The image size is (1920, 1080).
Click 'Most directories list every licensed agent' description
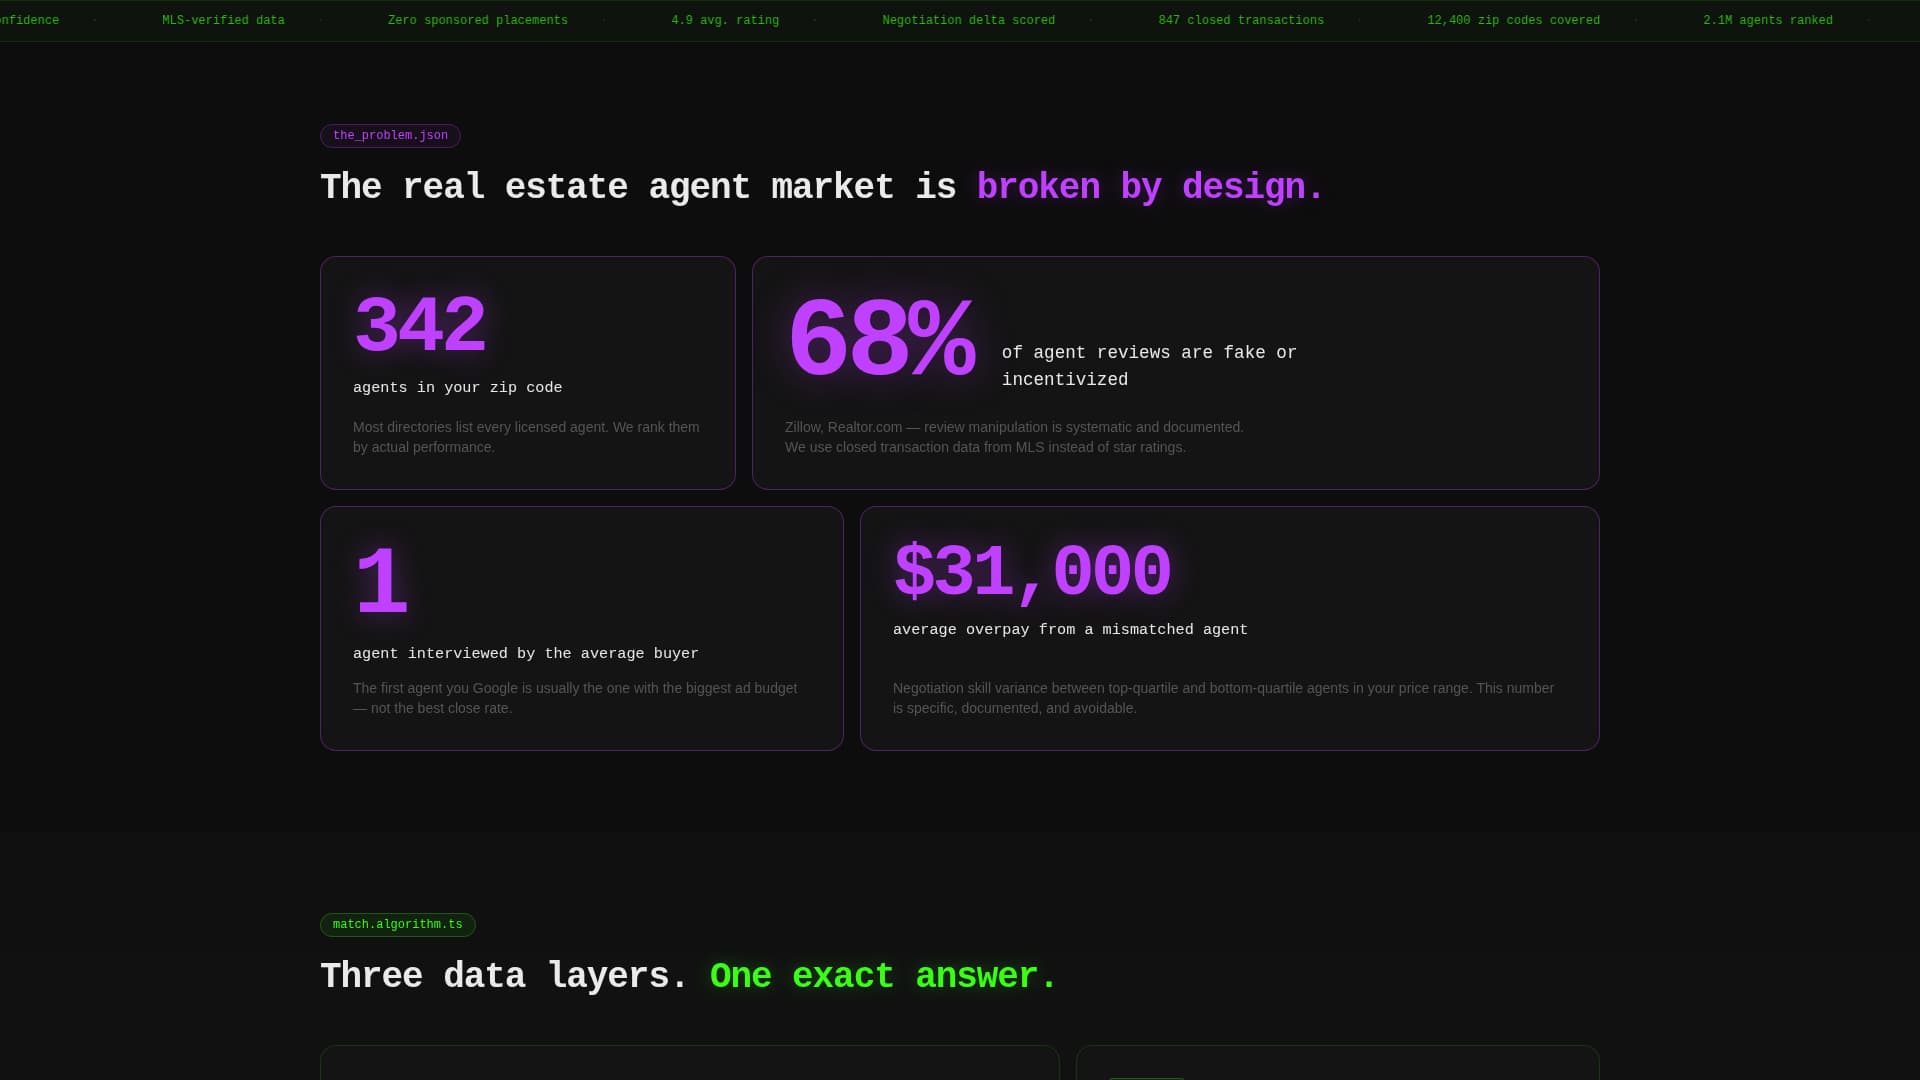[x=526, y=437]
